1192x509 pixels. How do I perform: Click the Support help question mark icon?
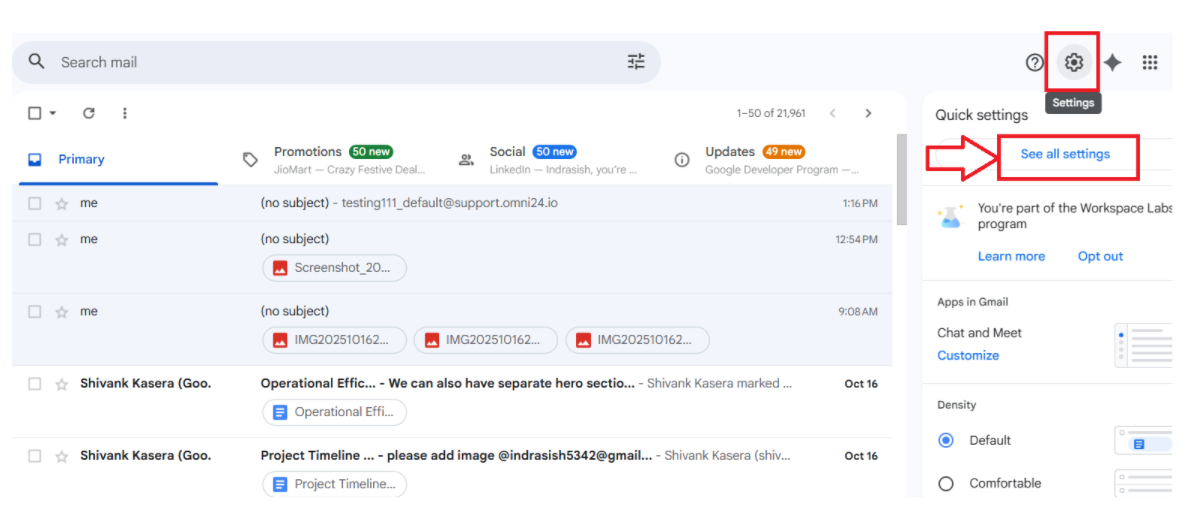(1035, 62)
